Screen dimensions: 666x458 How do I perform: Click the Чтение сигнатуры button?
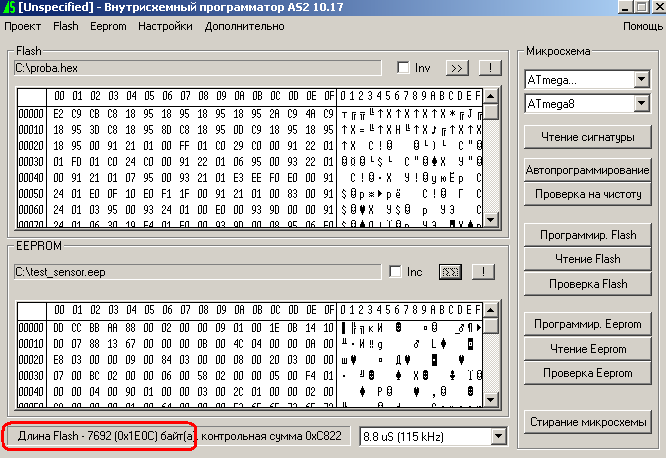coord(587,136)
